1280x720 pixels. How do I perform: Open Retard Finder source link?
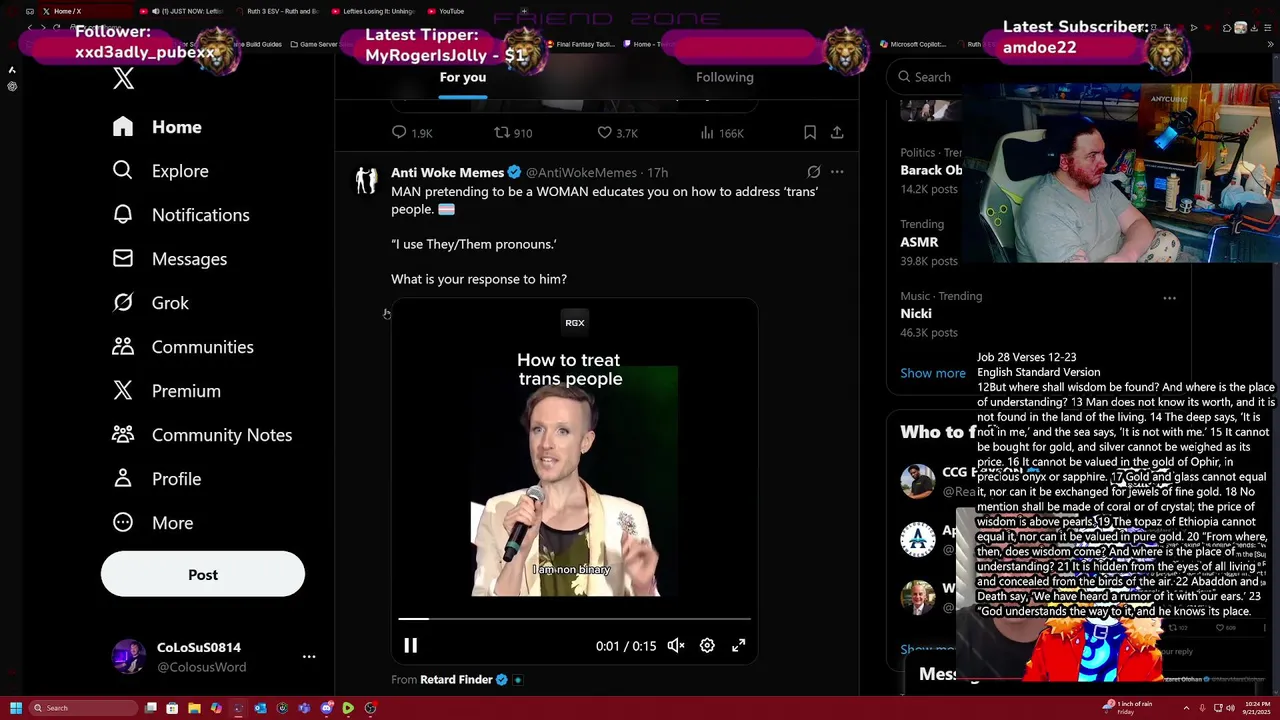pyautogui.click(x=456, y=680)
